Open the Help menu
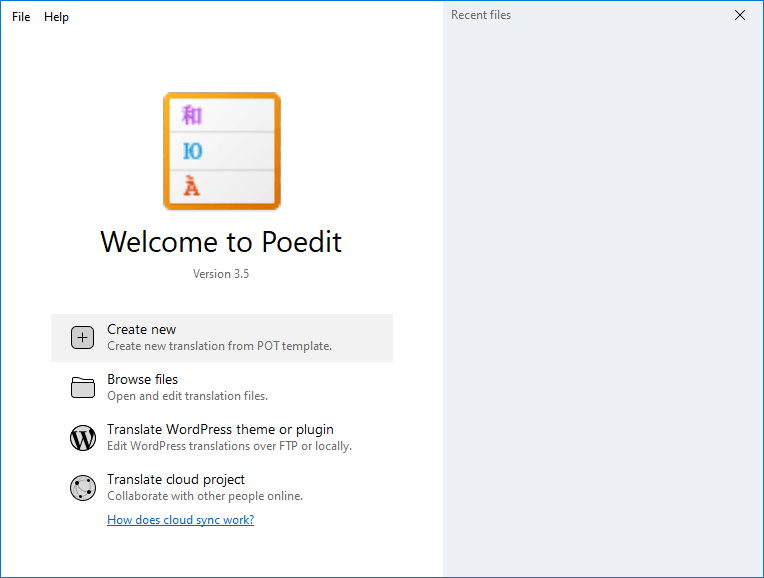764x578 pixels. pos(56,17)
